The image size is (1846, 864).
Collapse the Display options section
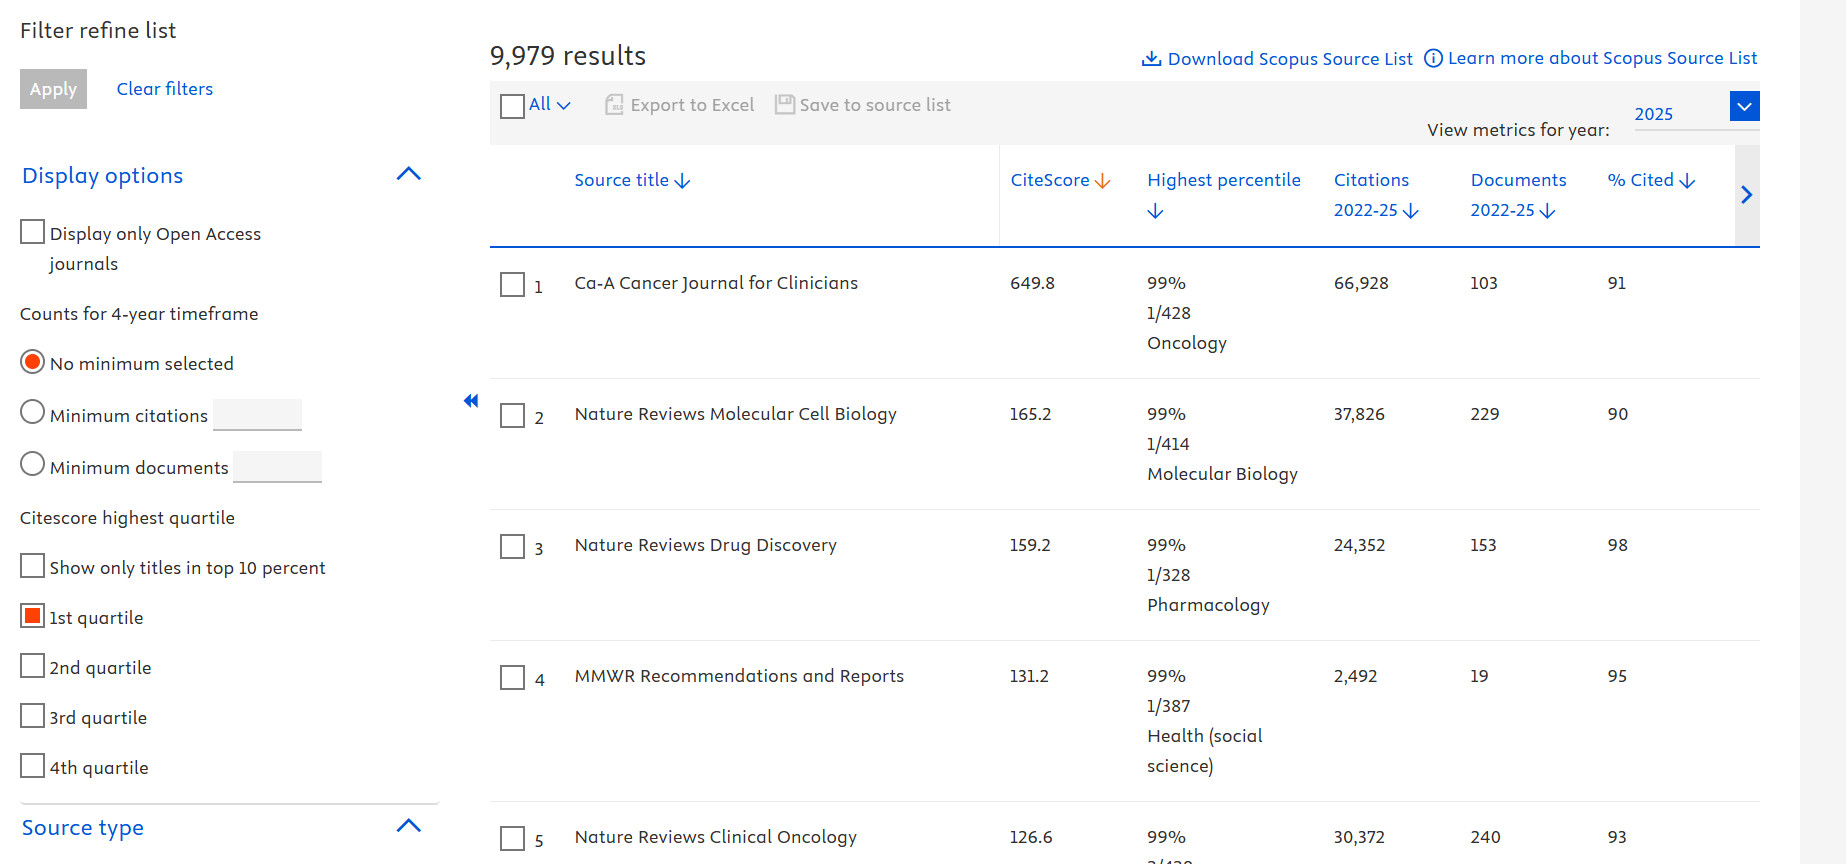[x=409, y=174]
